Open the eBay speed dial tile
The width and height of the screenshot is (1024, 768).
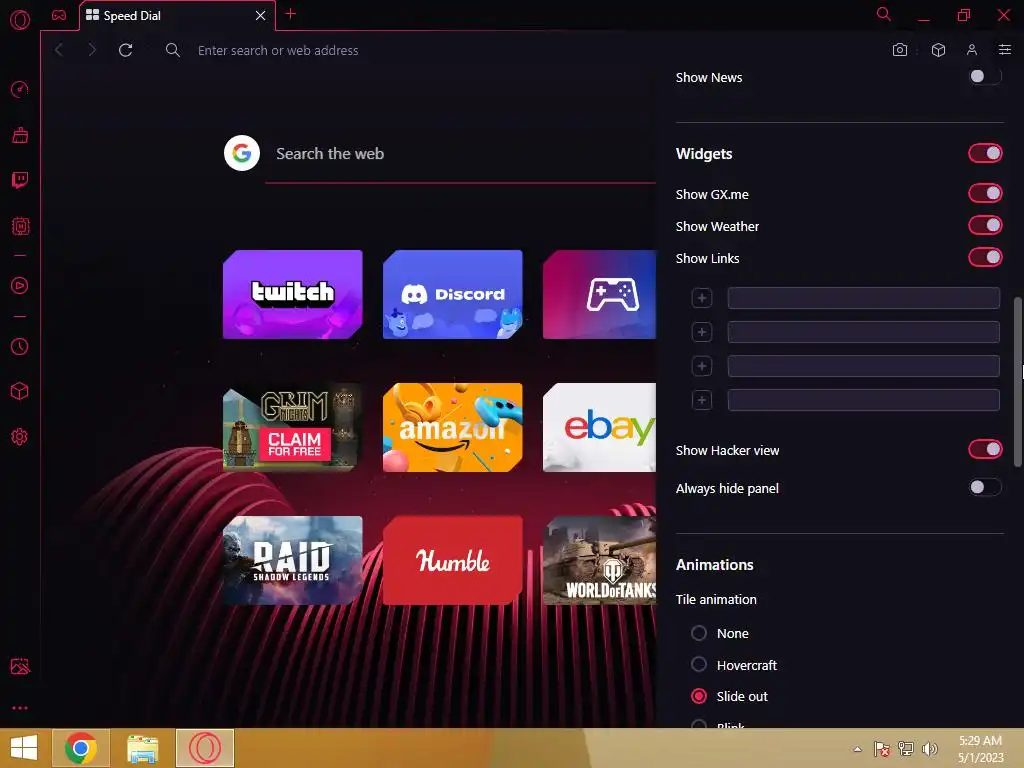click(x=600, y=427)
